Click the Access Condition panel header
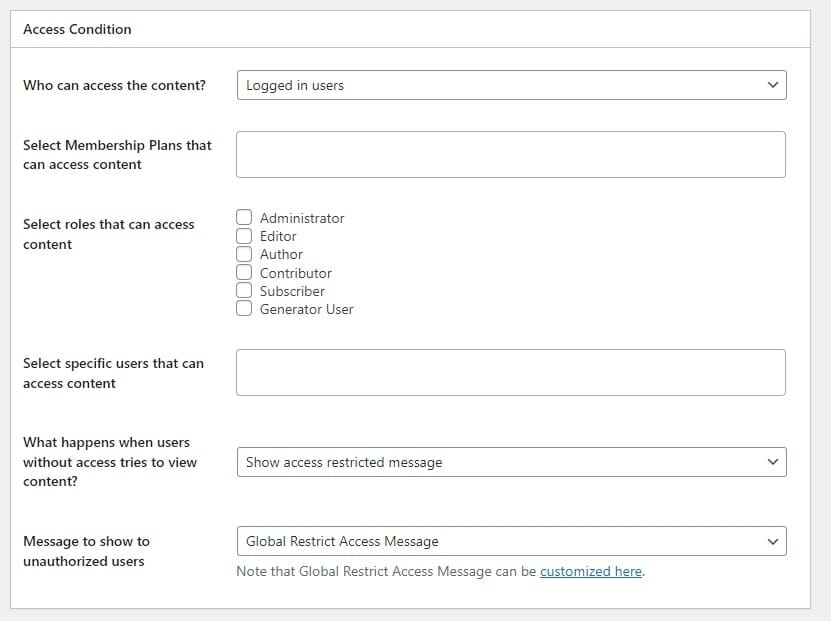This screenshot has width=831, height=621. click(410, 29)
